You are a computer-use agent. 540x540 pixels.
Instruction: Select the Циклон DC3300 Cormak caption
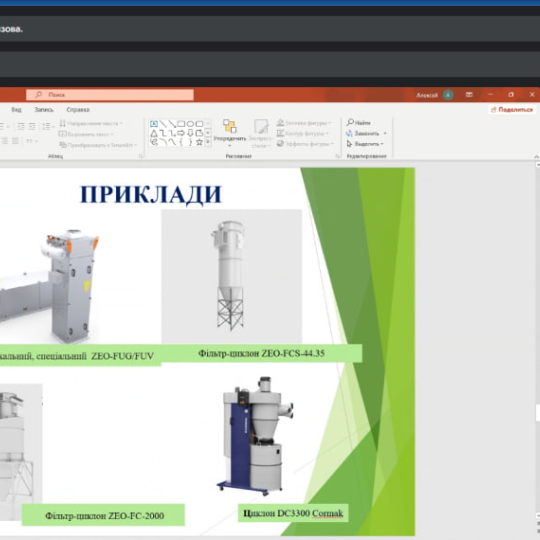(293, 513)
